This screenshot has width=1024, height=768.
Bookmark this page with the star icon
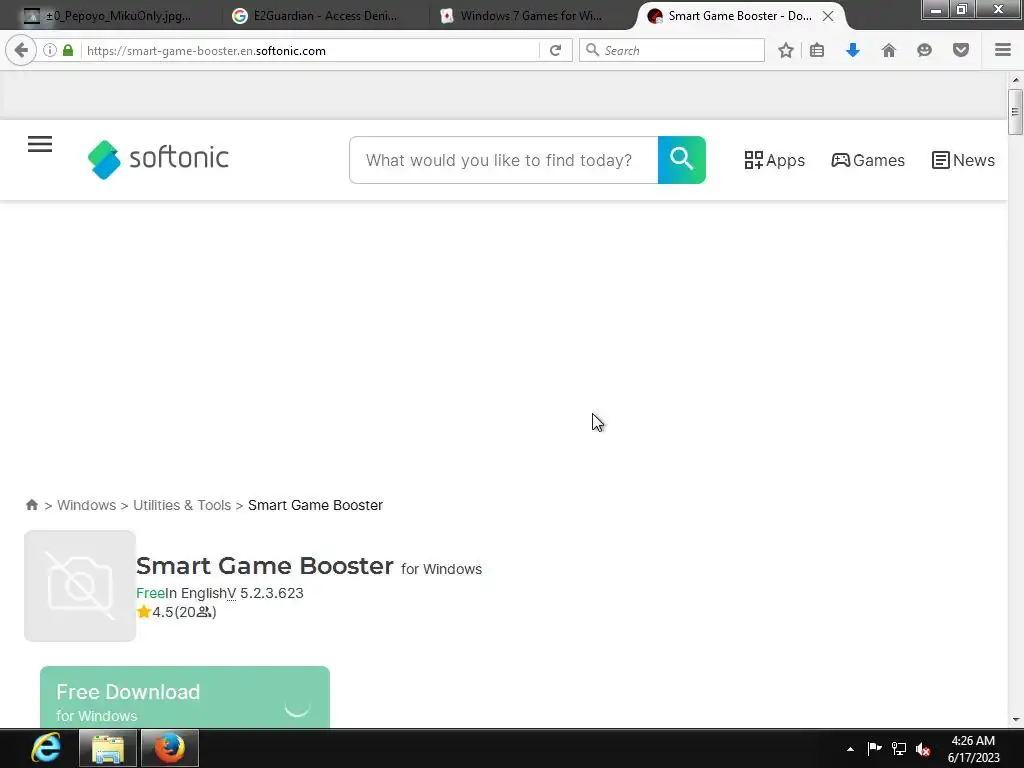(x=786, y=50)
